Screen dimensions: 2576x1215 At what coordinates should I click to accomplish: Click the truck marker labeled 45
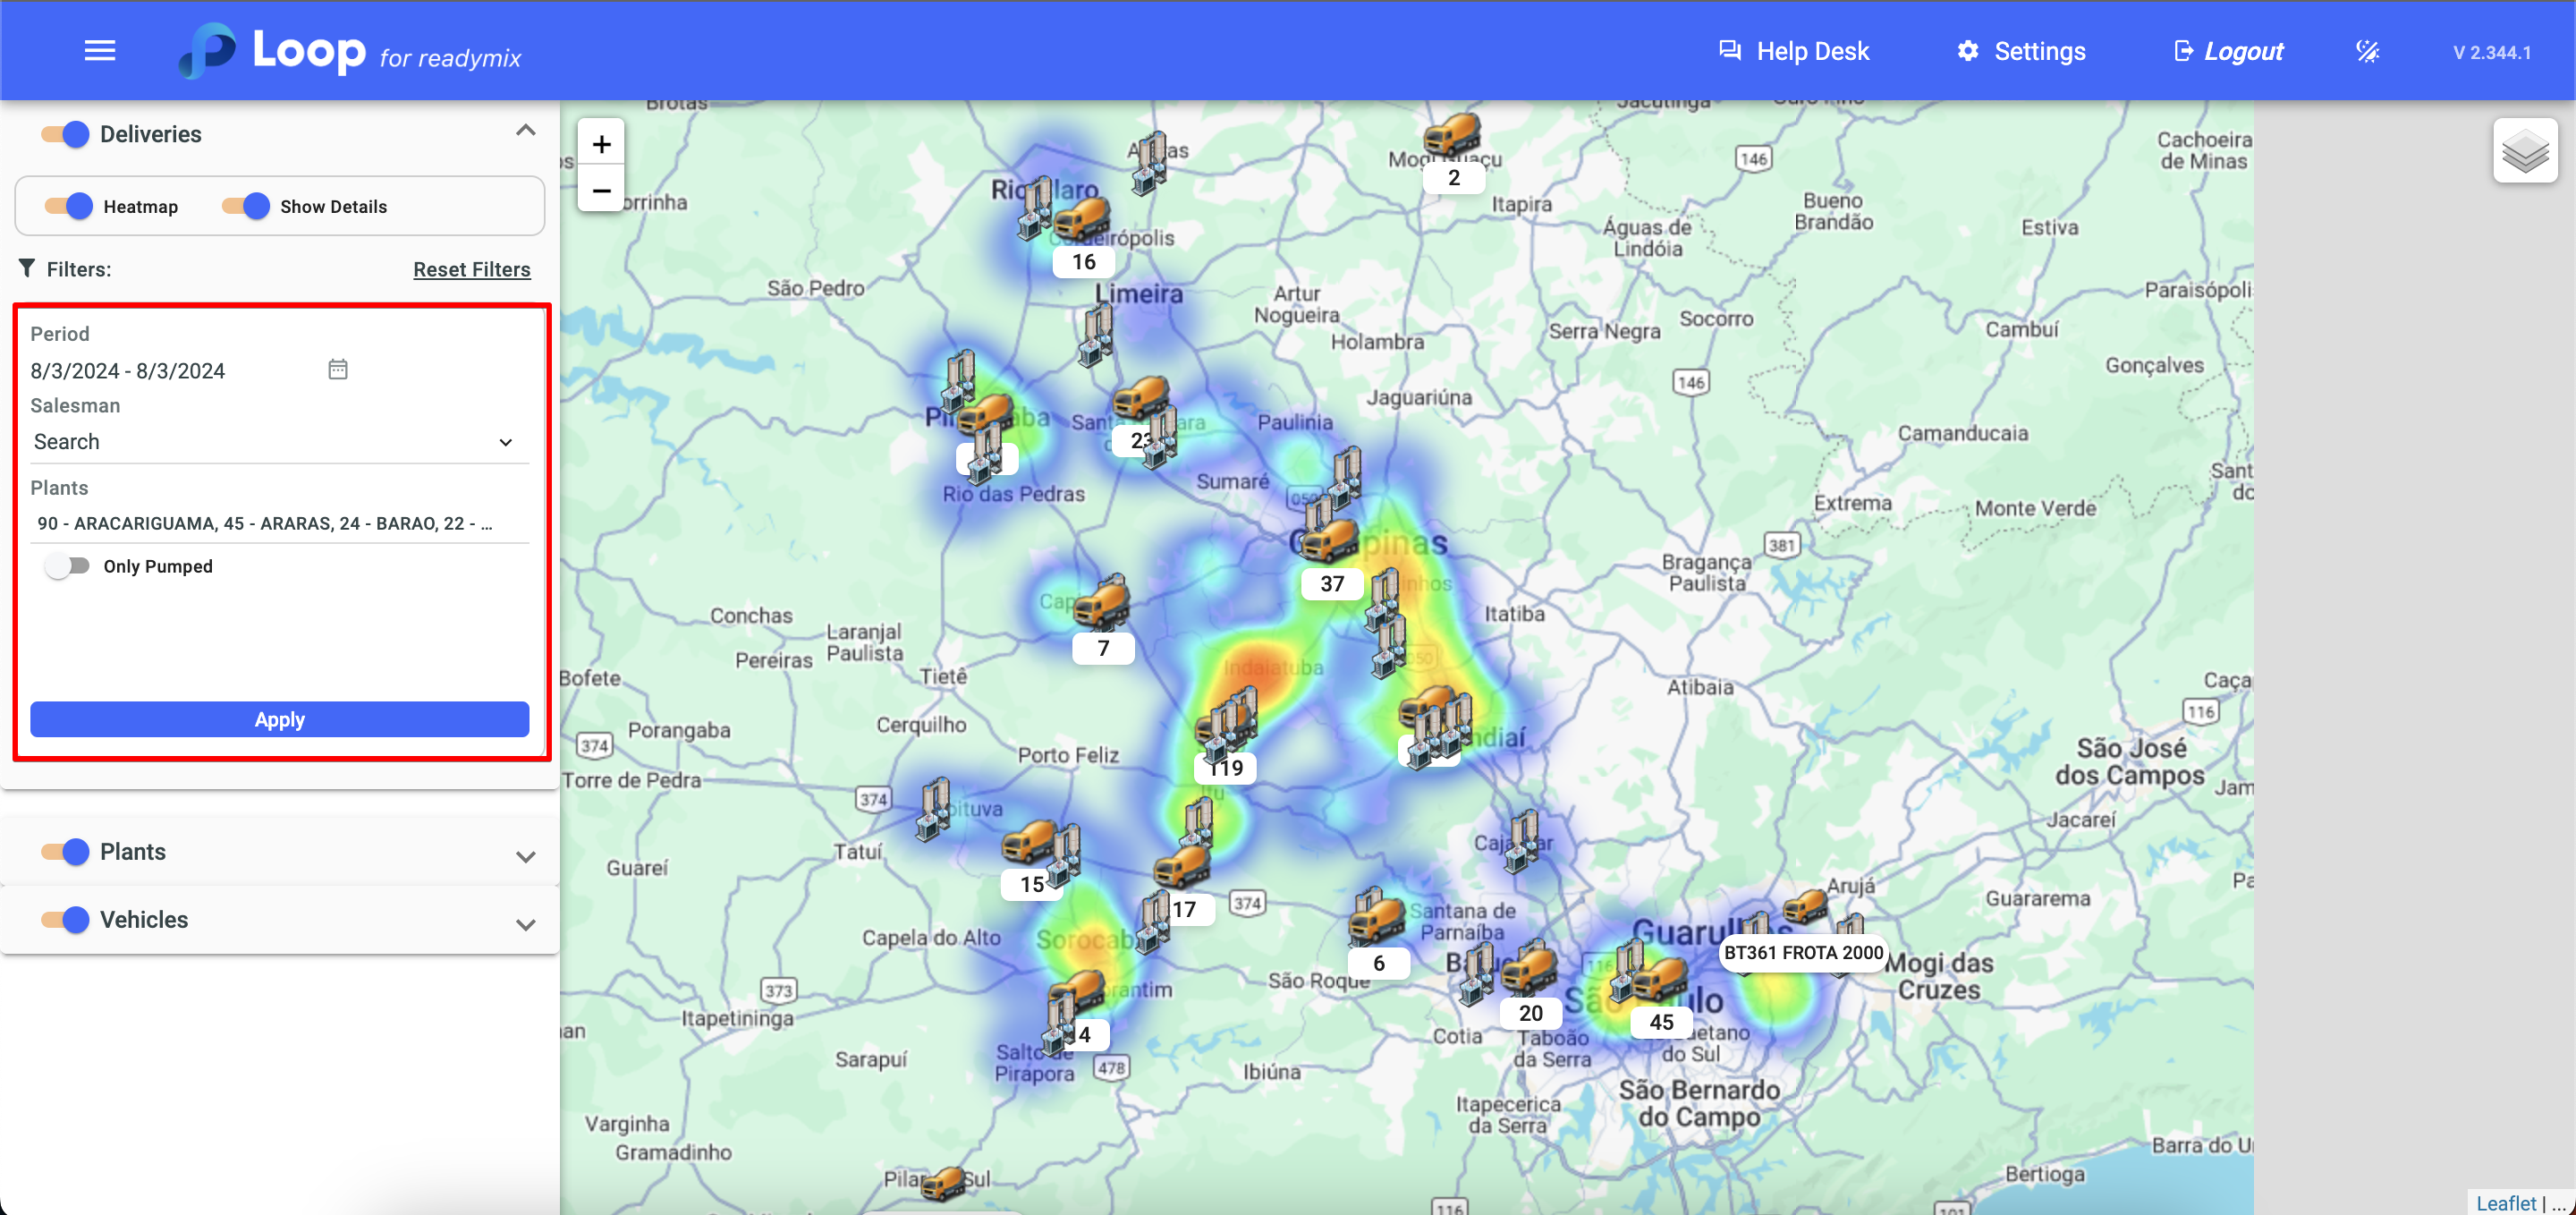click(x=1659, y=980)
